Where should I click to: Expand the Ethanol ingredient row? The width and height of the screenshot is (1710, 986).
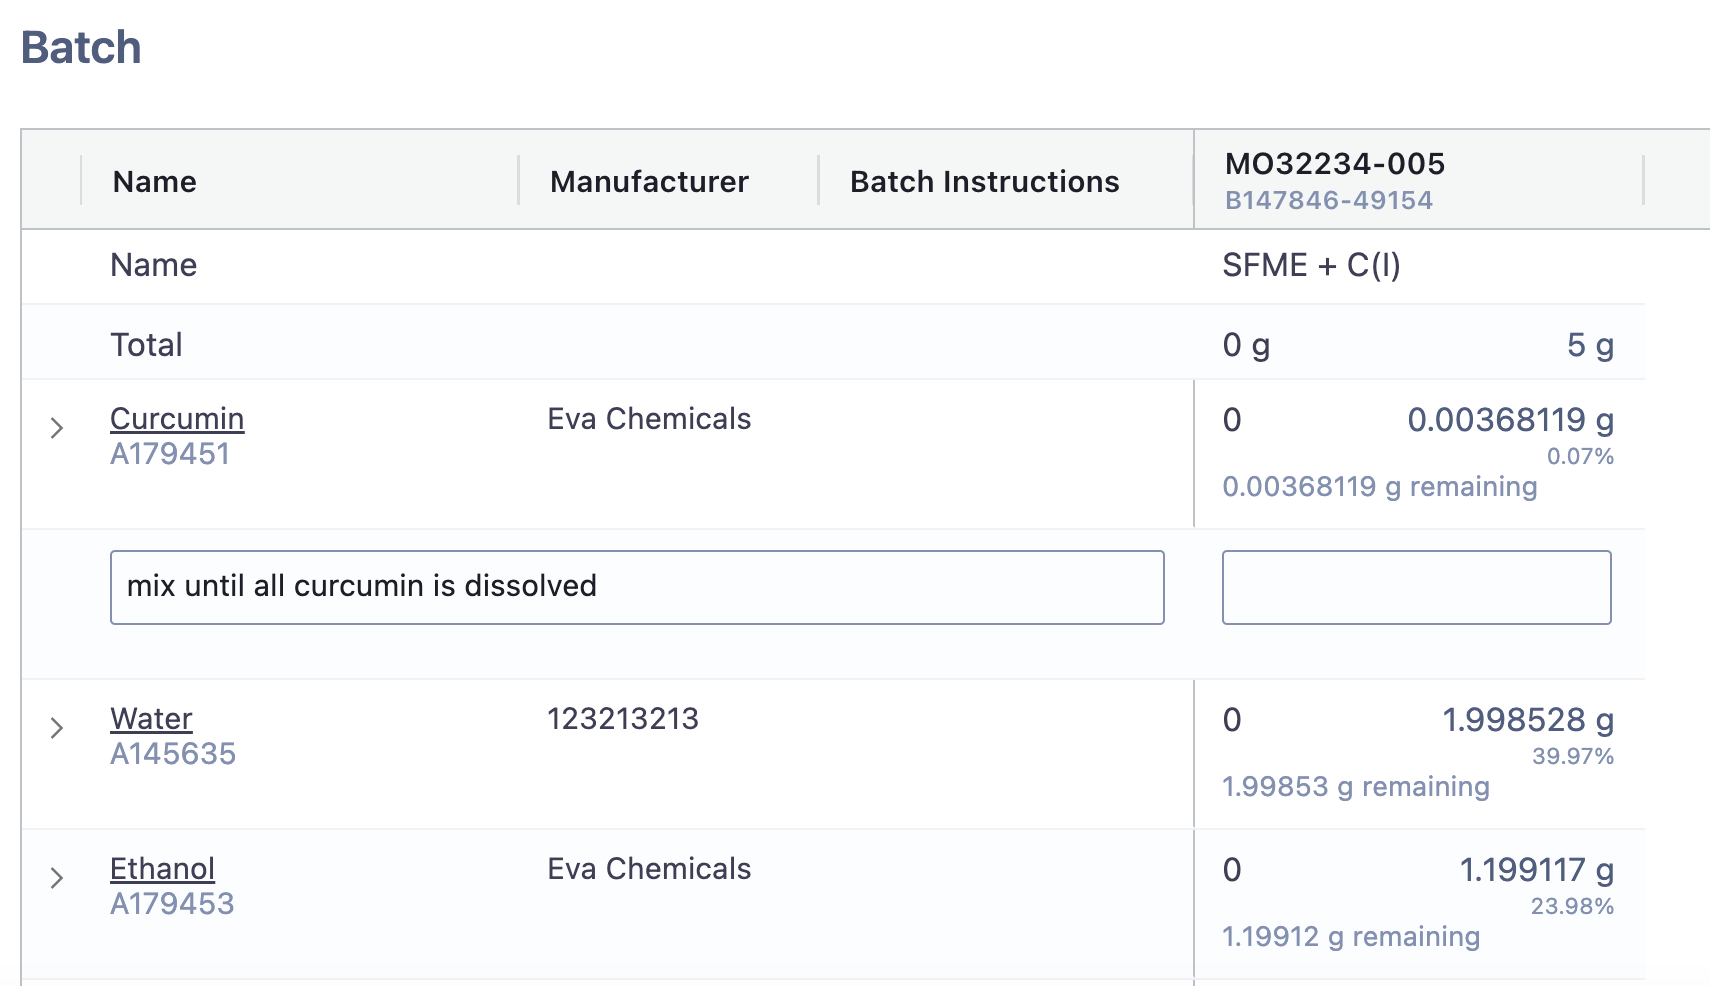tap(57, 878)
